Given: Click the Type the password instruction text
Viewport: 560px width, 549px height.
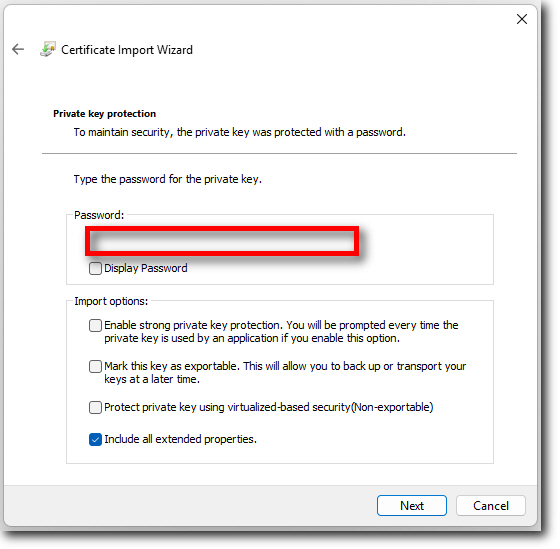Looking at the screenshot, I should pos(168,179).
